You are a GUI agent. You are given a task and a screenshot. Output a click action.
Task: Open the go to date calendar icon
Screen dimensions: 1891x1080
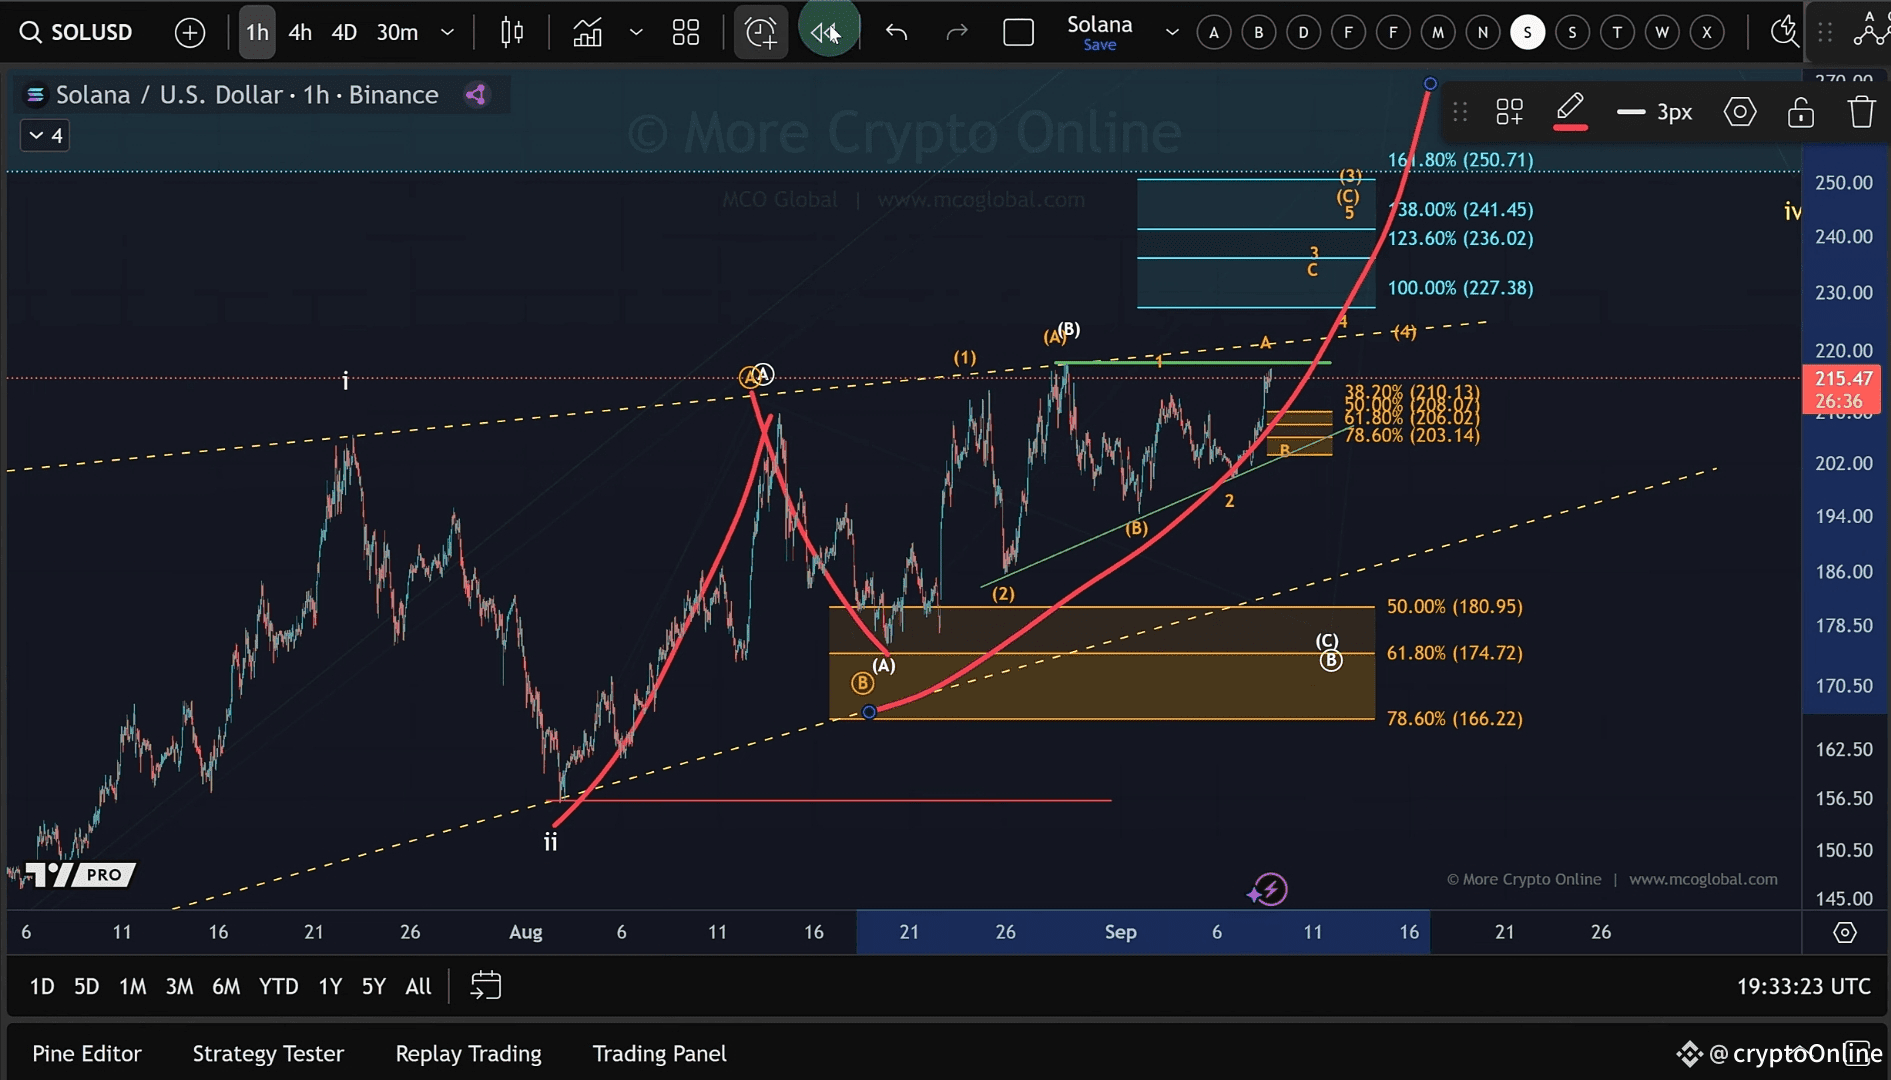(x=486, y=986)
